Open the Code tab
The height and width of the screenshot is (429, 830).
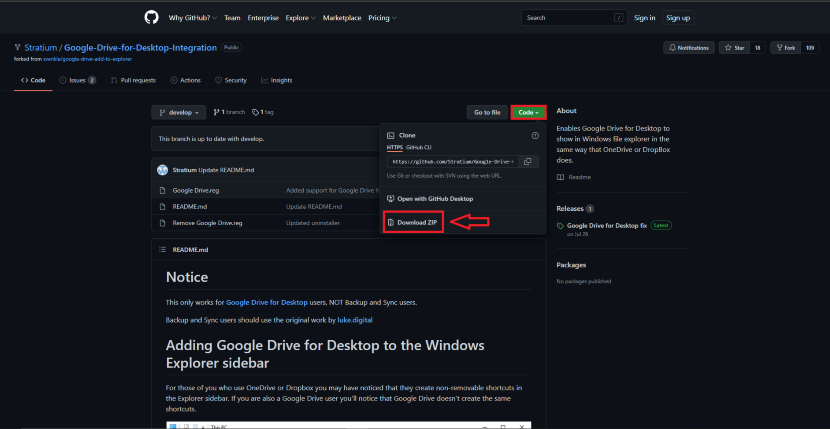tap(33, 81)
